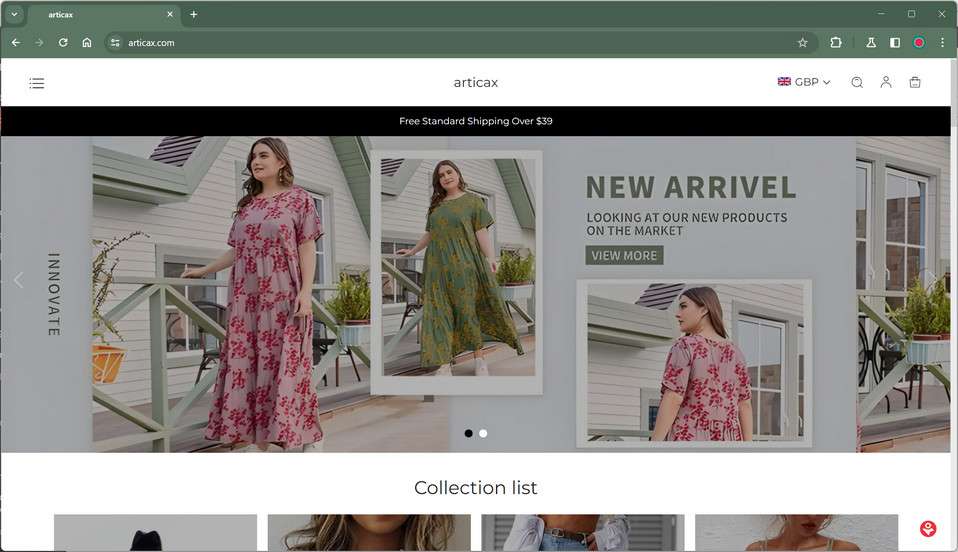
Task: Open the tab search dropdown arrow
Action: coord(14,14)
